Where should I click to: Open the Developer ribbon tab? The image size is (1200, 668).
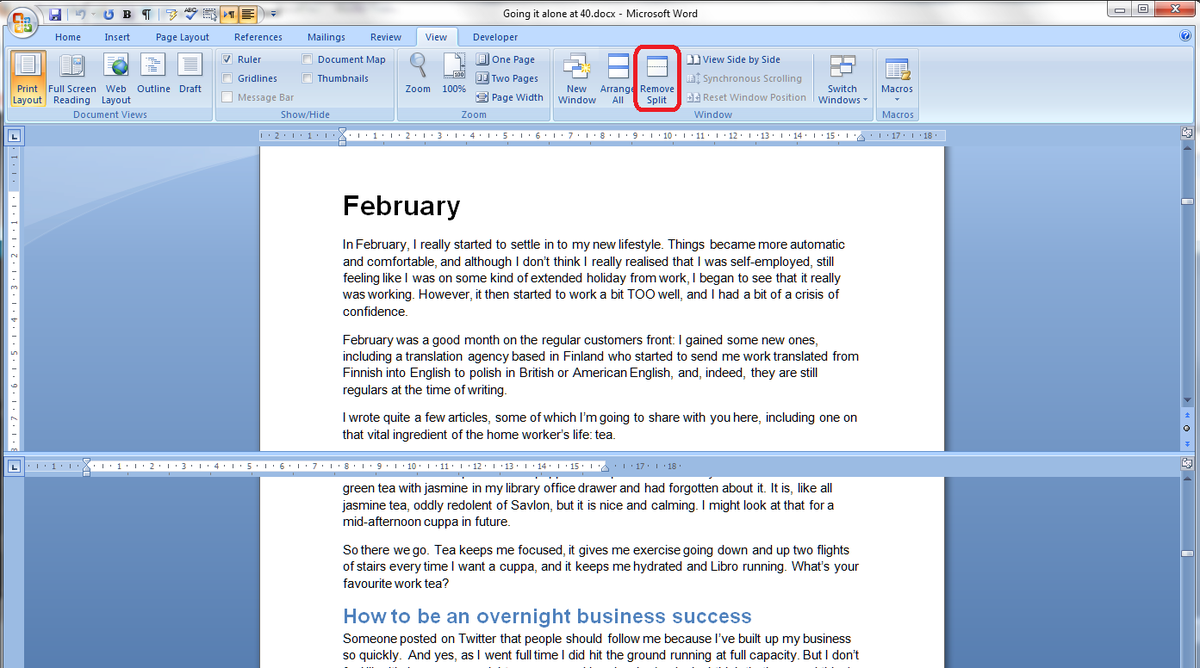click(495, 37)
